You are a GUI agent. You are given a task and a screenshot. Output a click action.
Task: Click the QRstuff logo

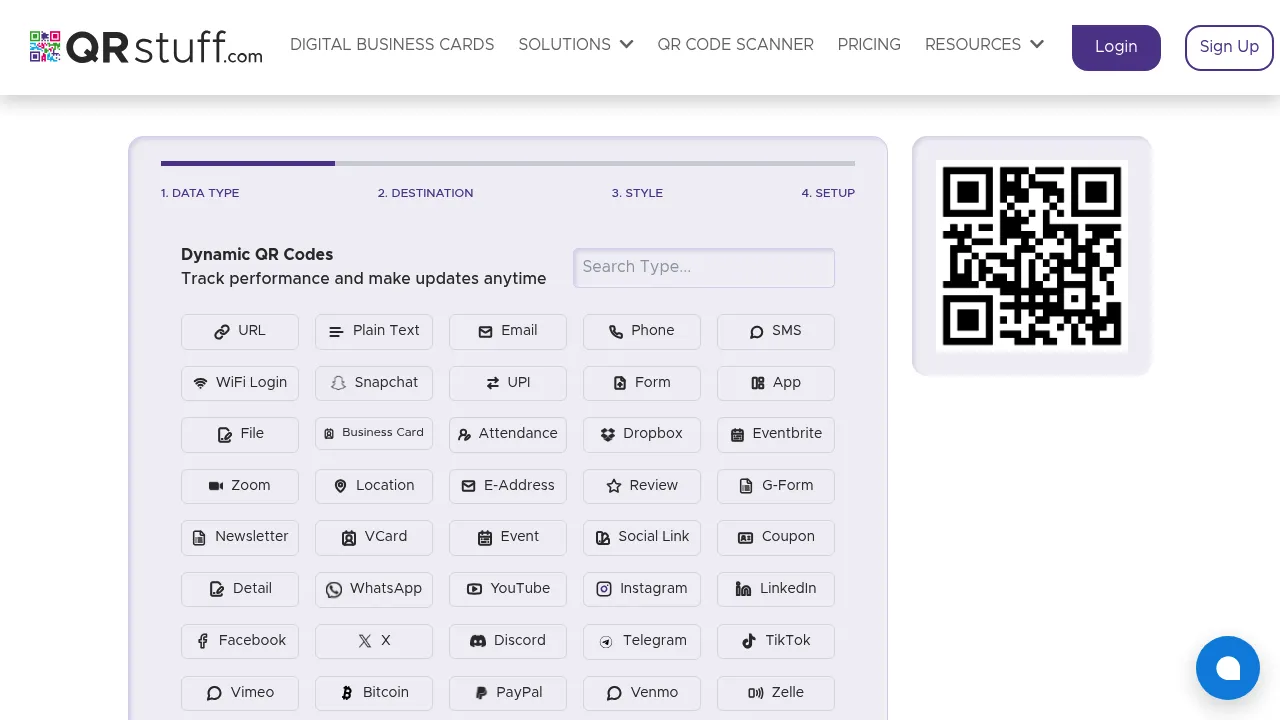pos(145,47)
